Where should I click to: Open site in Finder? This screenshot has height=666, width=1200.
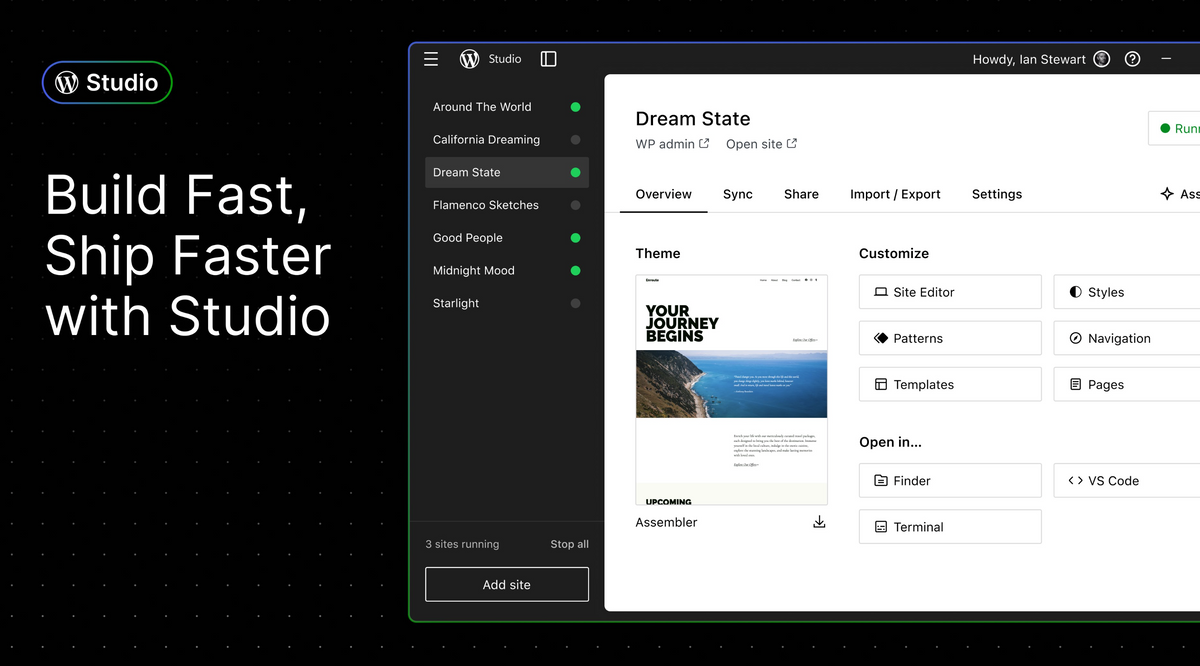coord(950,480)
